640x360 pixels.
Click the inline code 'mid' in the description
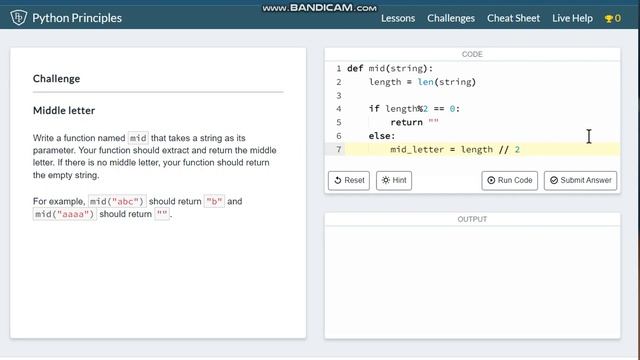[x=138, y=138]
